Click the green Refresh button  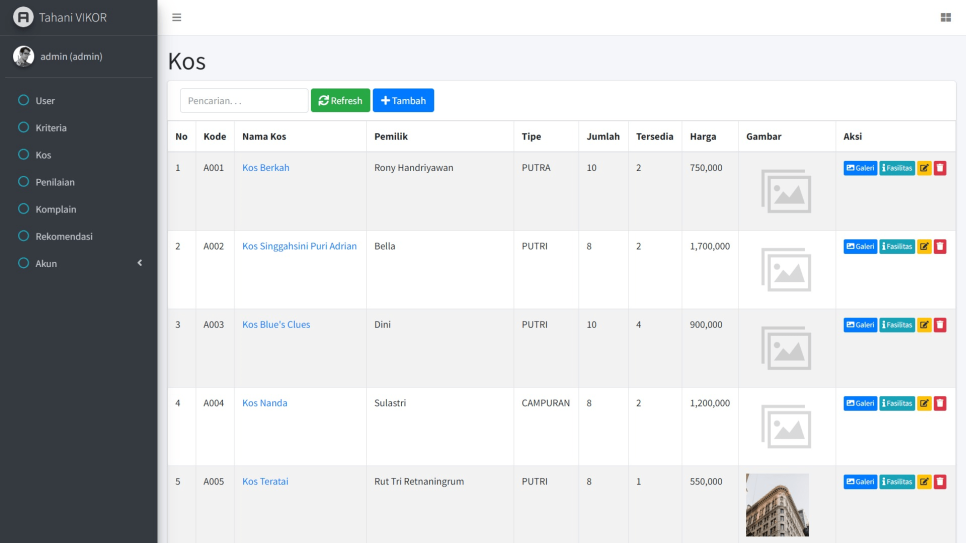tap(340, 101)
